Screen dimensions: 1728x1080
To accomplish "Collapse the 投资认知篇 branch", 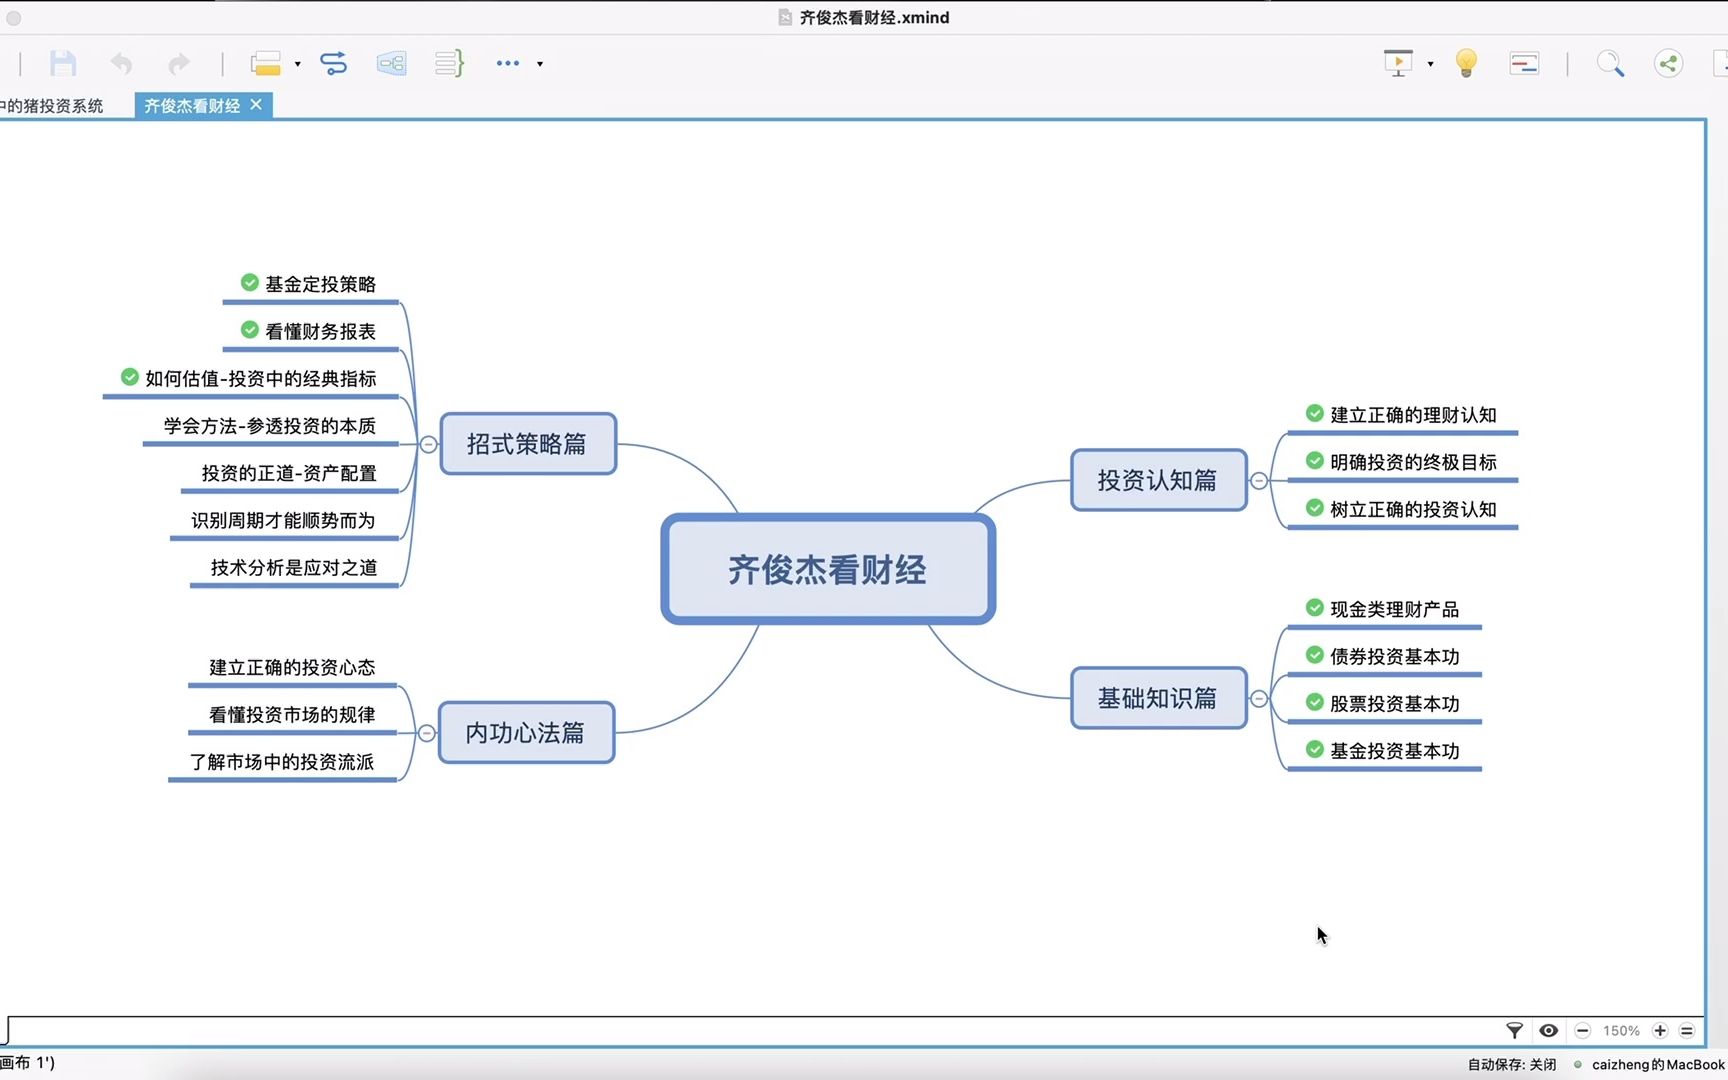I will coord(1259,481).
